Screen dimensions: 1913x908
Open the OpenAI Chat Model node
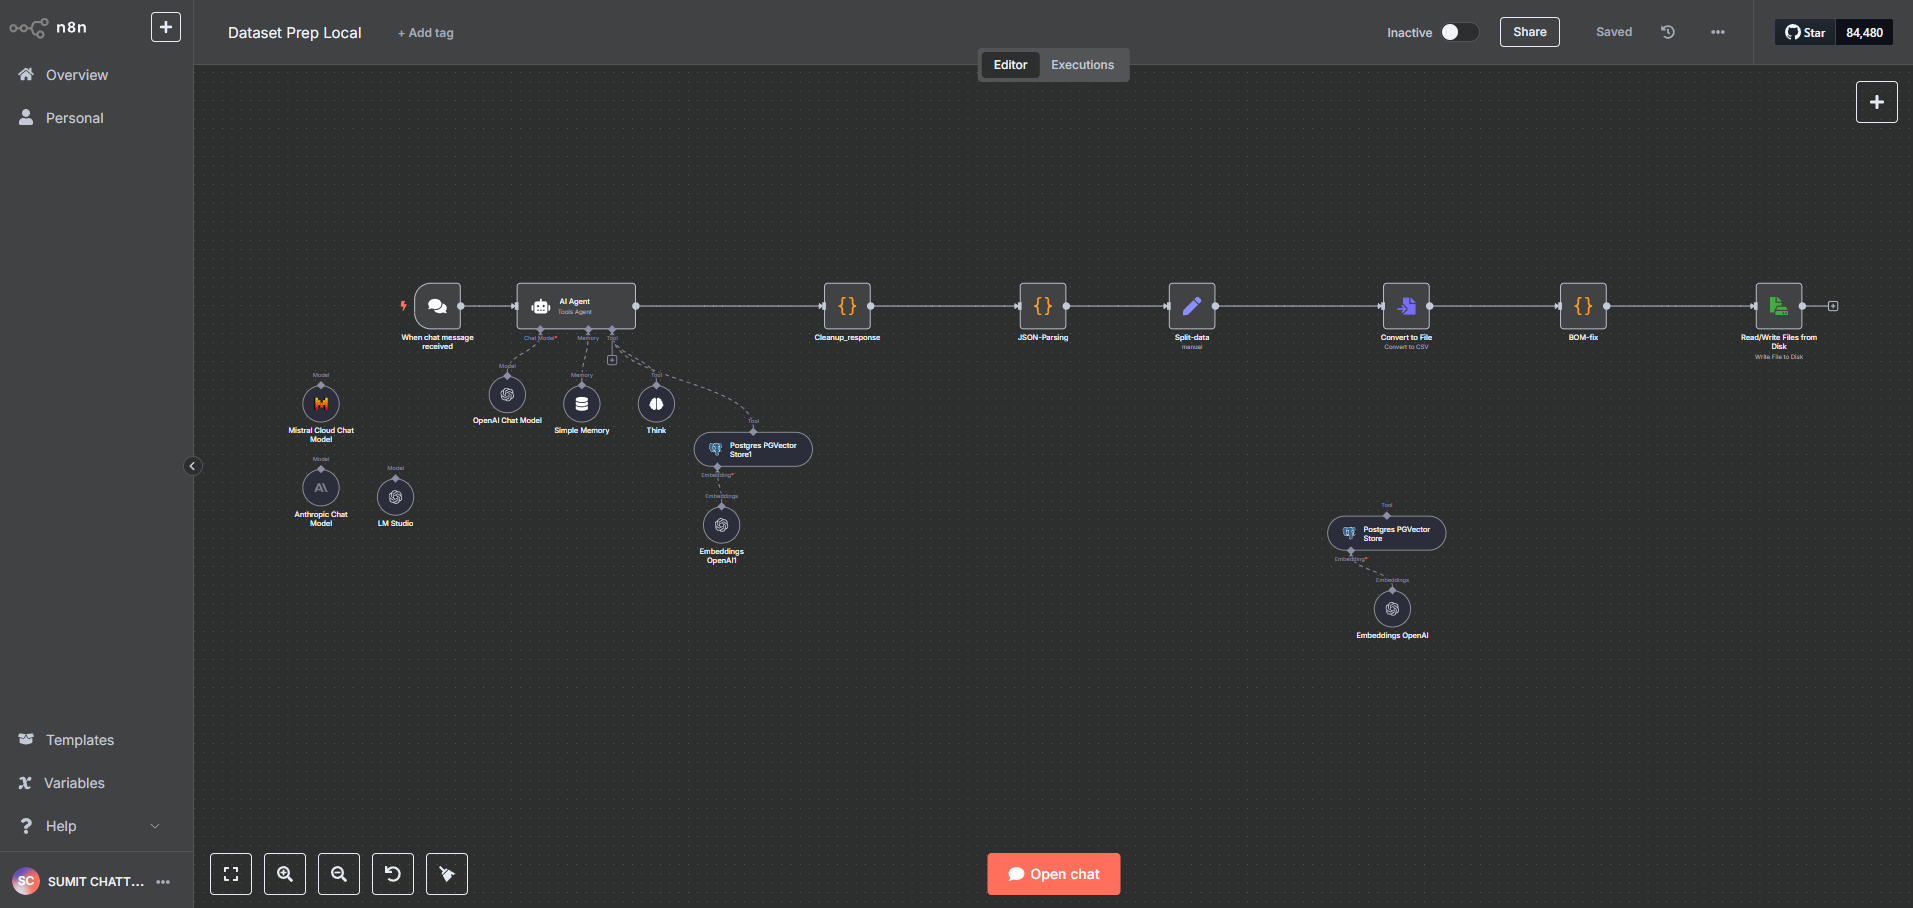click(506, 394)
